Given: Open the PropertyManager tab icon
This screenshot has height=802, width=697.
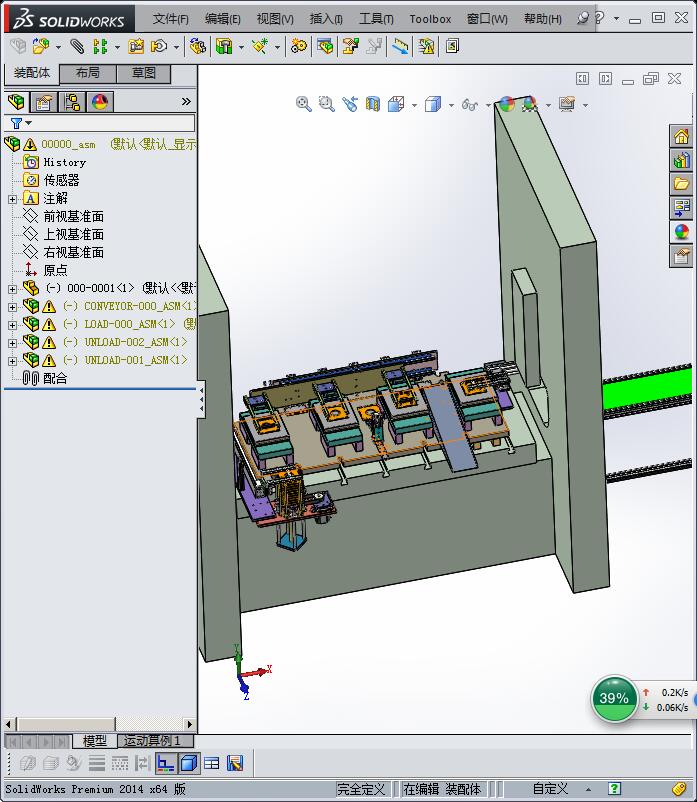Looking at the screenshot, I should pos(44,102).
